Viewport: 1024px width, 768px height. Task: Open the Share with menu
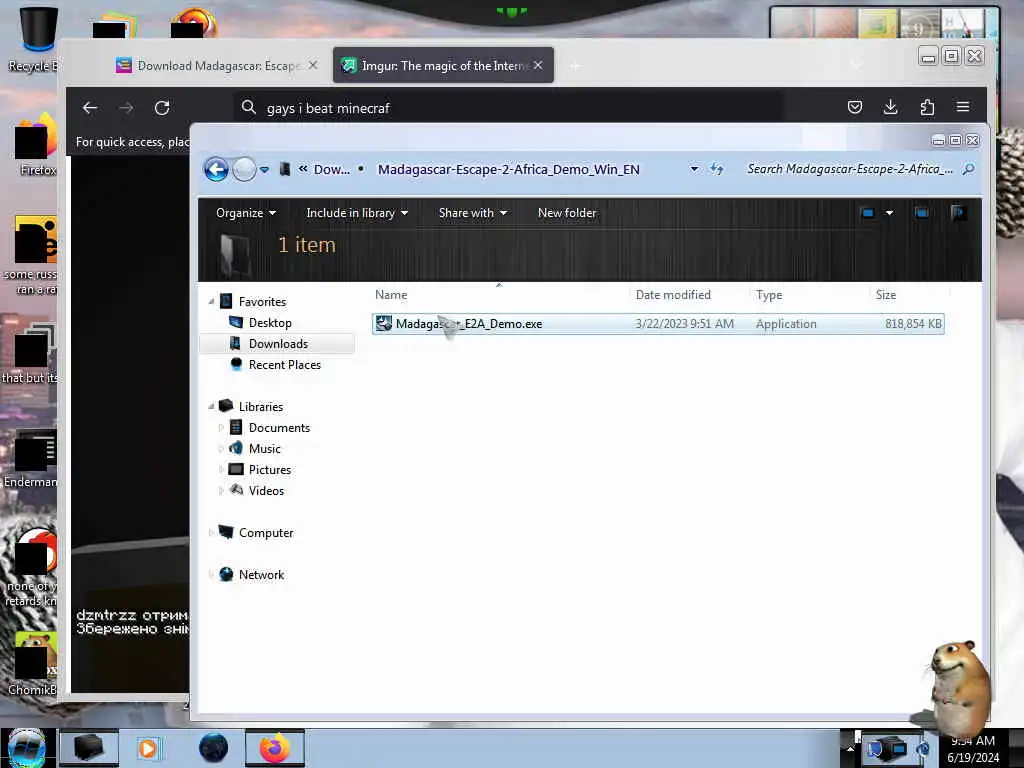(472, 213)
